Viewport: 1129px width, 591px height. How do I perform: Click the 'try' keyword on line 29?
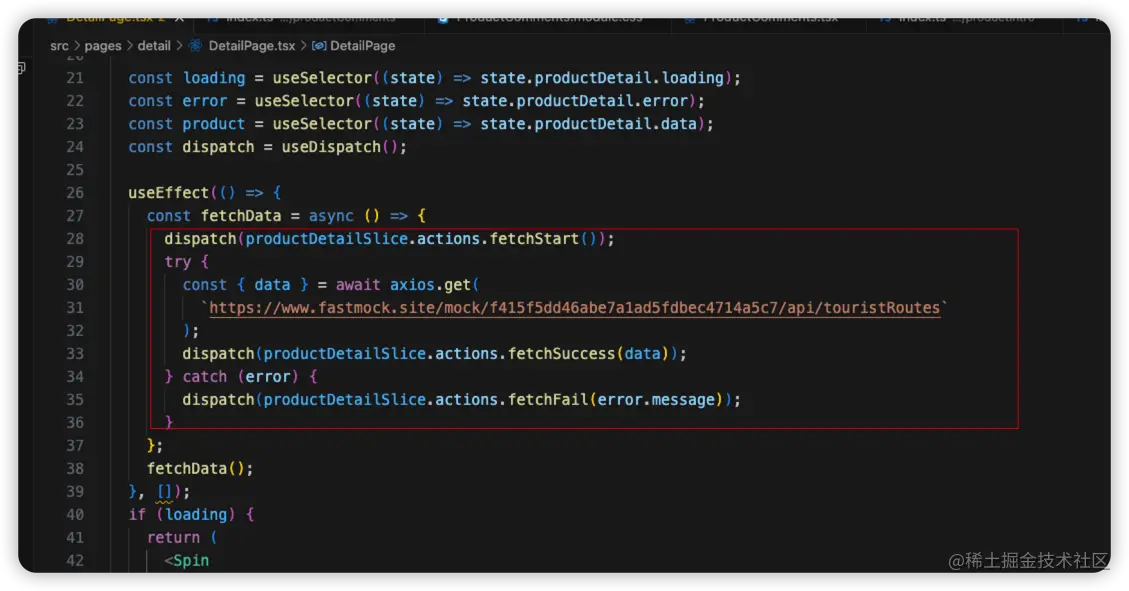point(177,262)
